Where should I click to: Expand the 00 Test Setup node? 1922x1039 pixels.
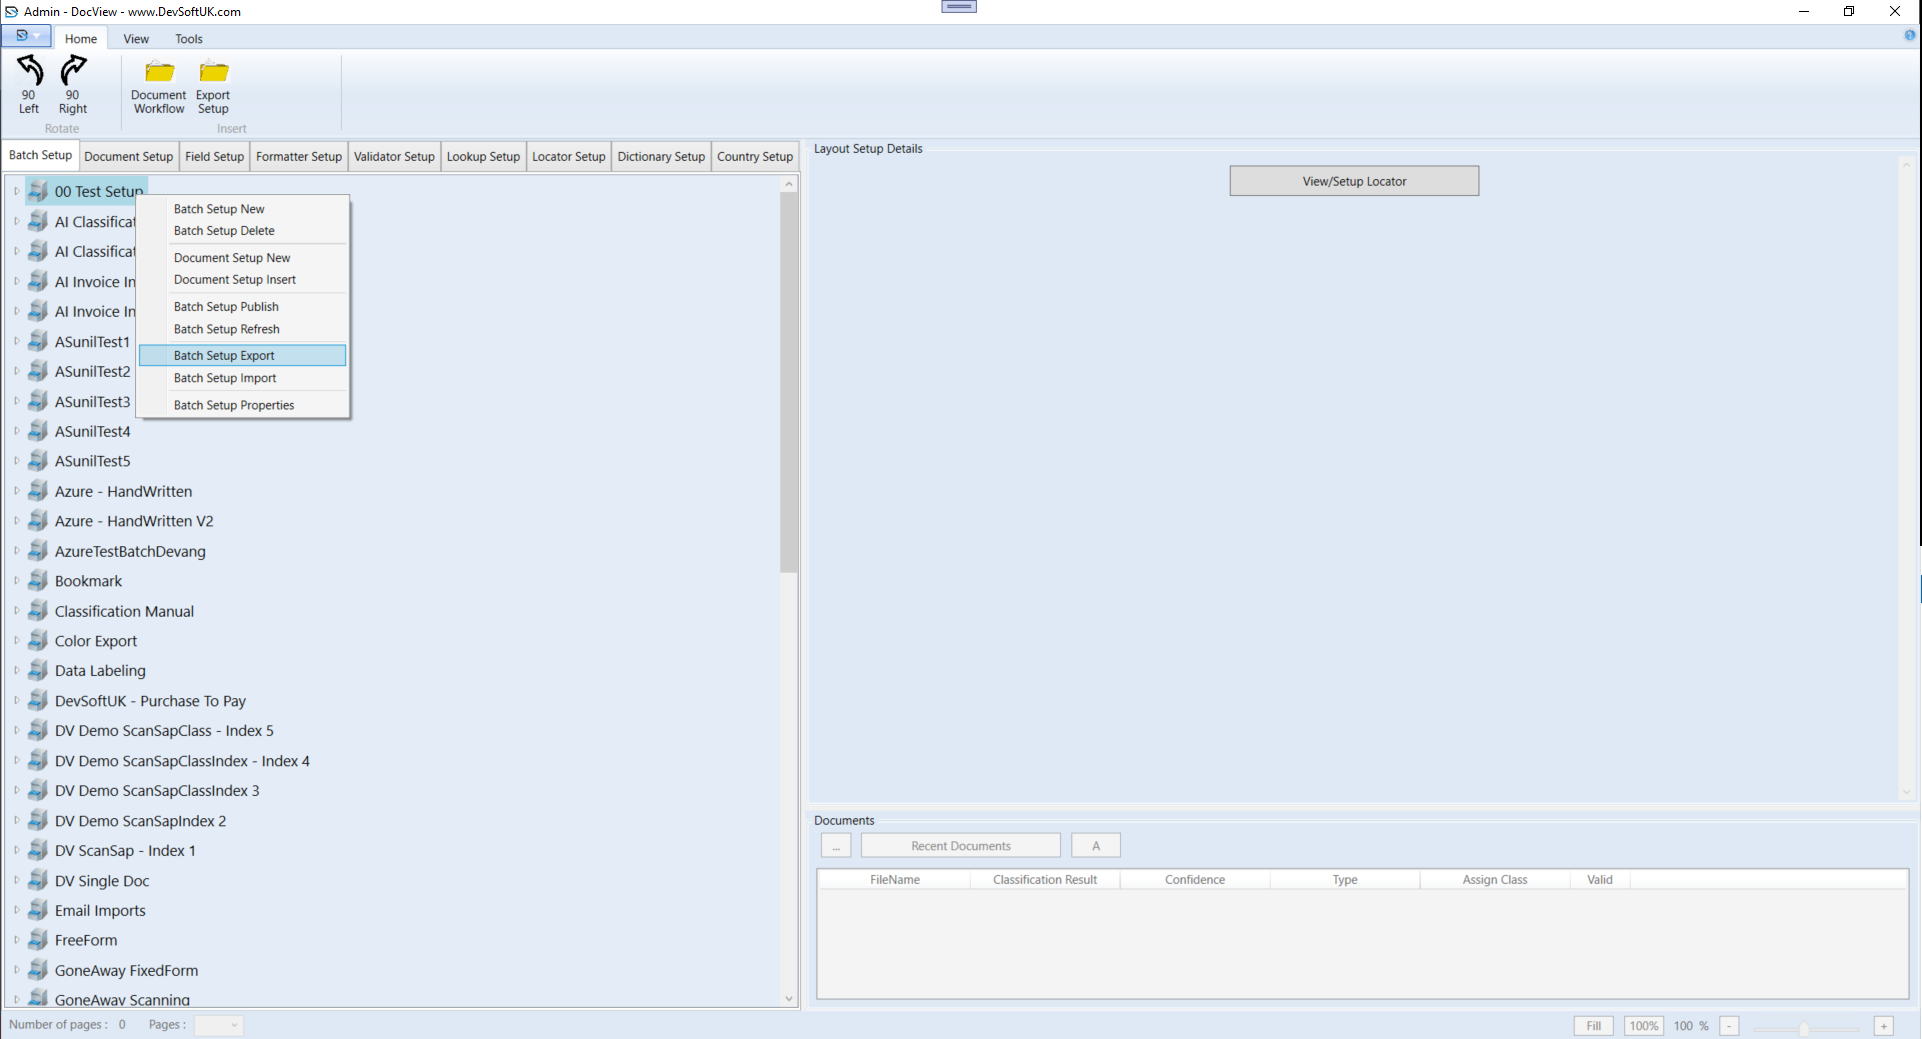[x=16, y=191]
